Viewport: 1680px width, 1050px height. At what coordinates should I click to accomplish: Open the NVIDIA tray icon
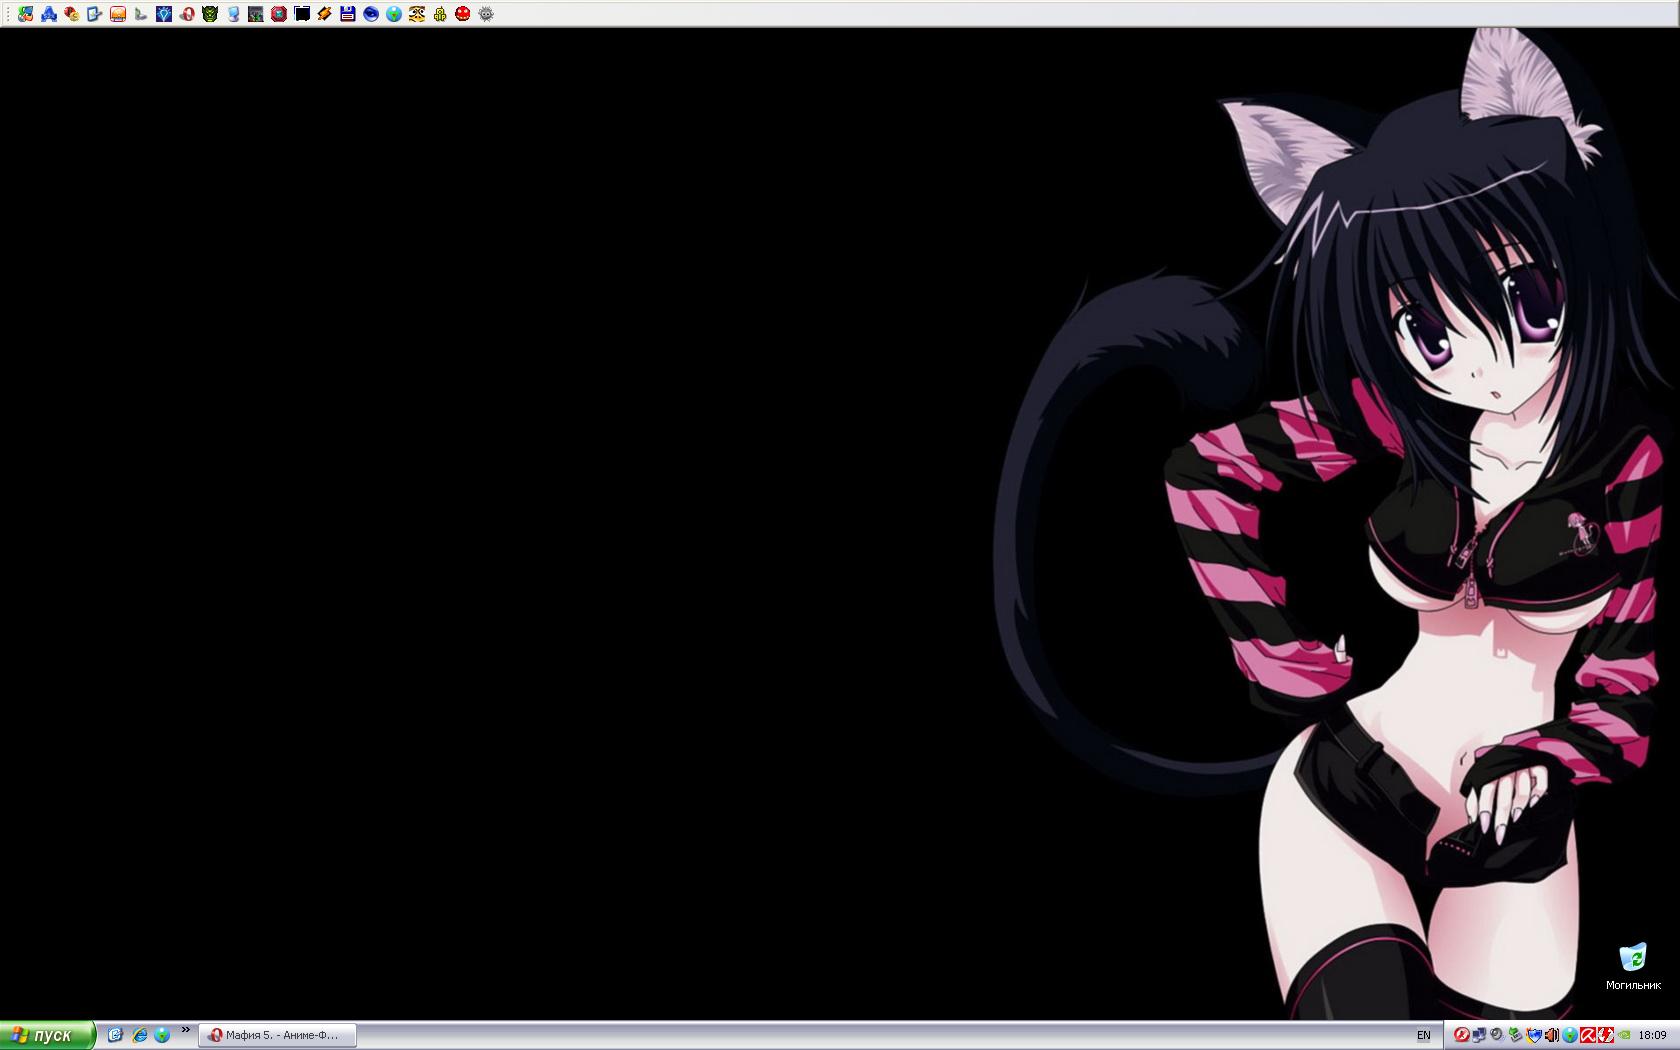1625,1035
